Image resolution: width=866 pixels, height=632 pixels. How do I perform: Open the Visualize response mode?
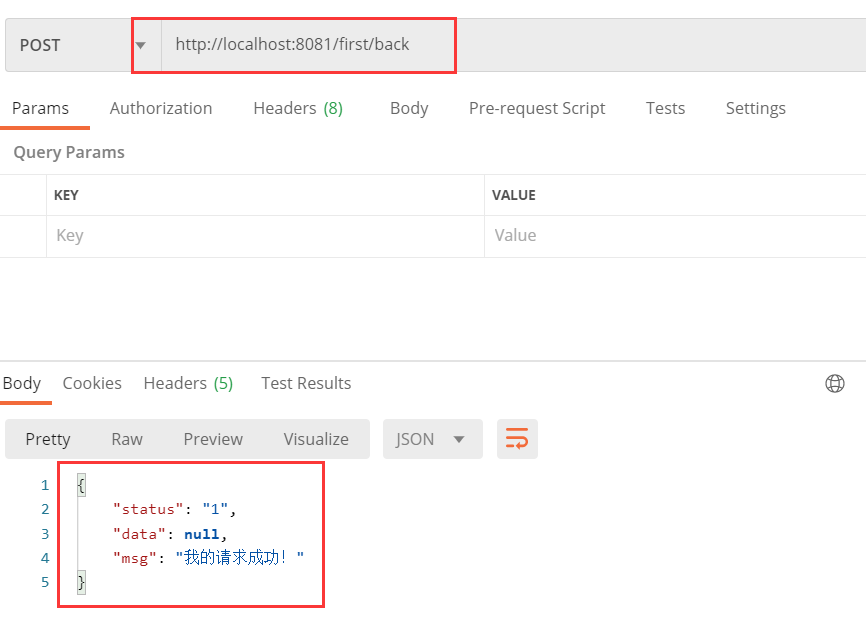(316, 438)
